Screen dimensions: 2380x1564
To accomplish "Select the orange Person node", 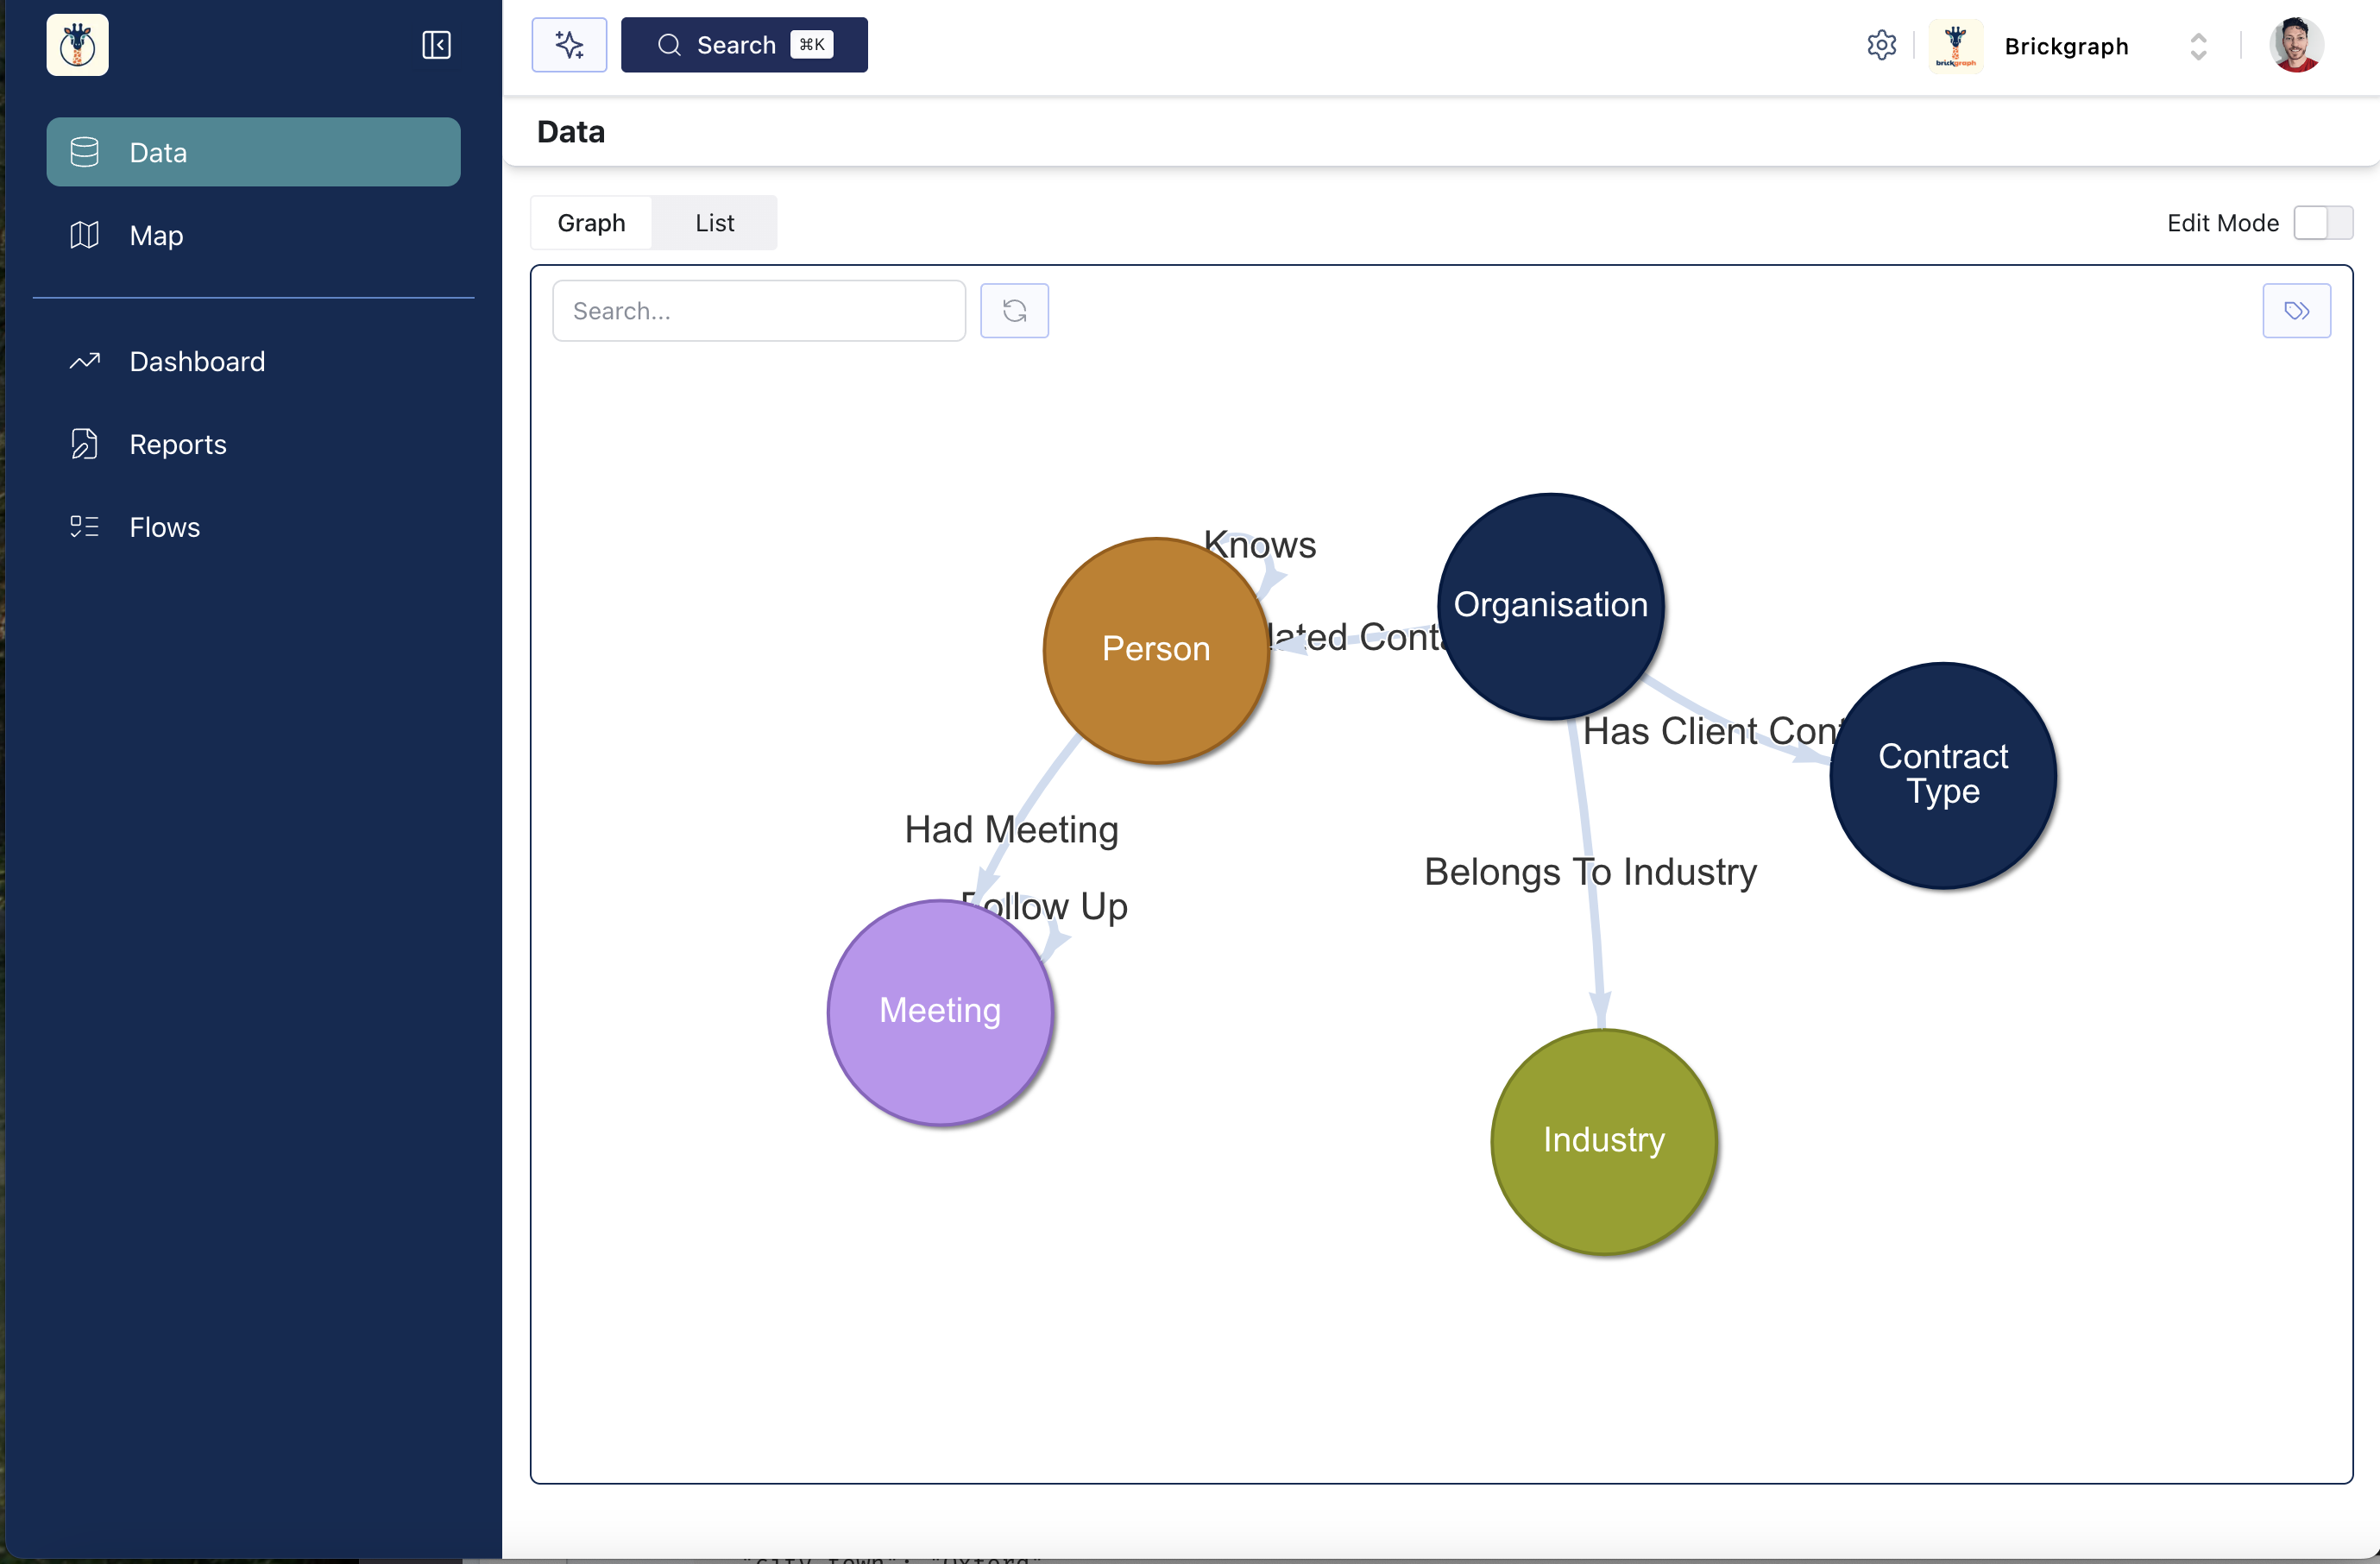I will [x=1155, y=650].
